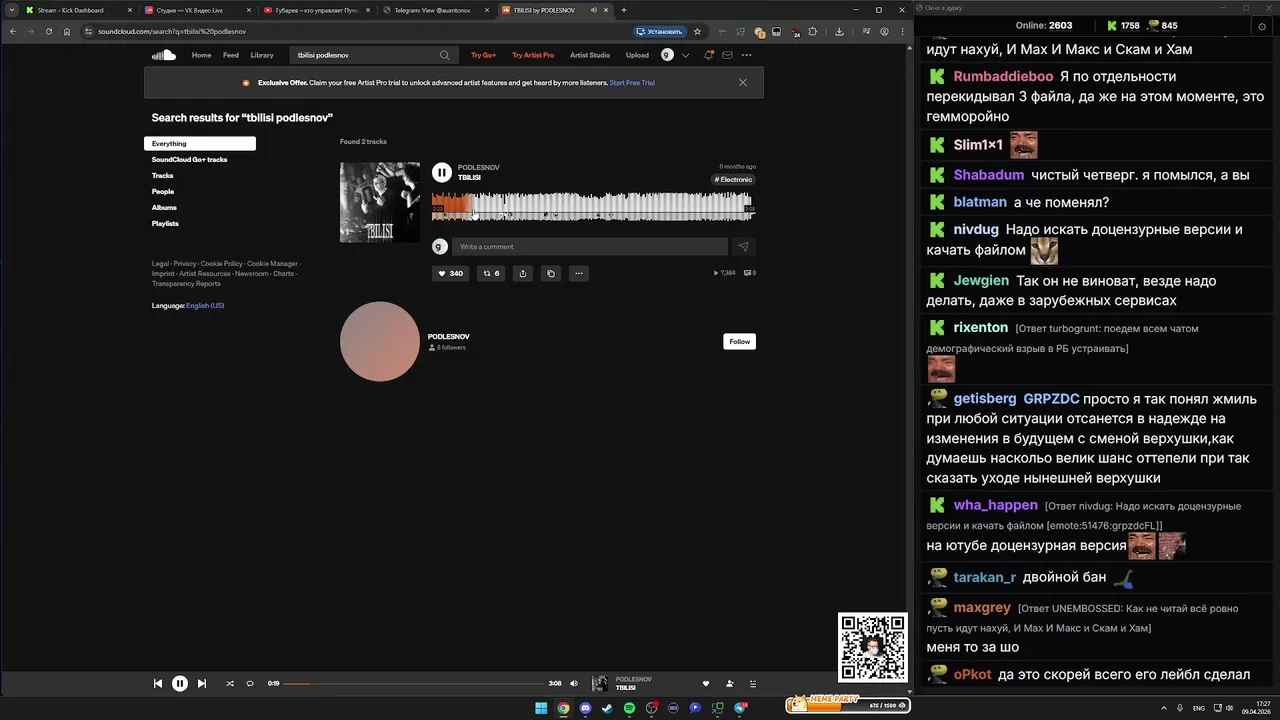Screen dimensions: 1280x720
Task: Open chat window settings gear icon
Action: [1262, 27]
